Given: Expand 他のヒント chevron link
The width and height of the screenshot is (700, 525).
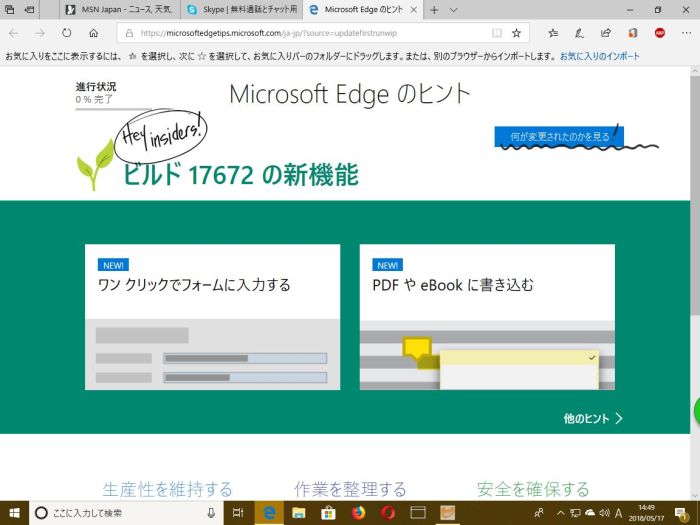Looking at the screenshot, I should click(593, 418).
